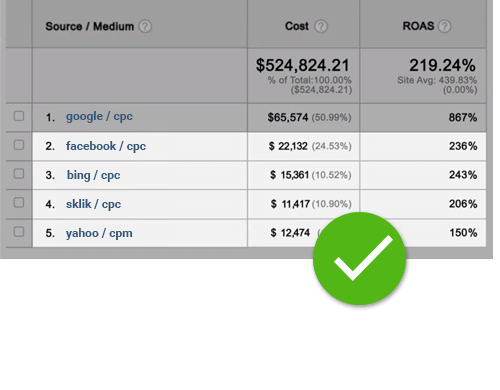The width and height of the screenshot is (500, 390).
Task: Click the green checkmark badge
Action: (359, 258)
